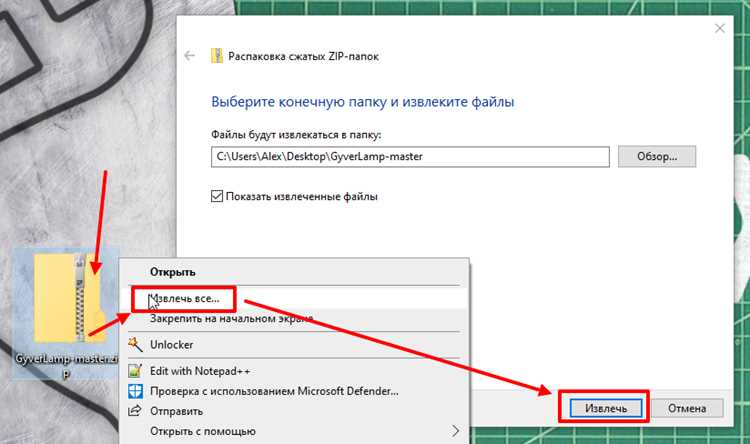Open the Обзор... browse button
This screenshot has width=750, height=444.
click(657, 156)
